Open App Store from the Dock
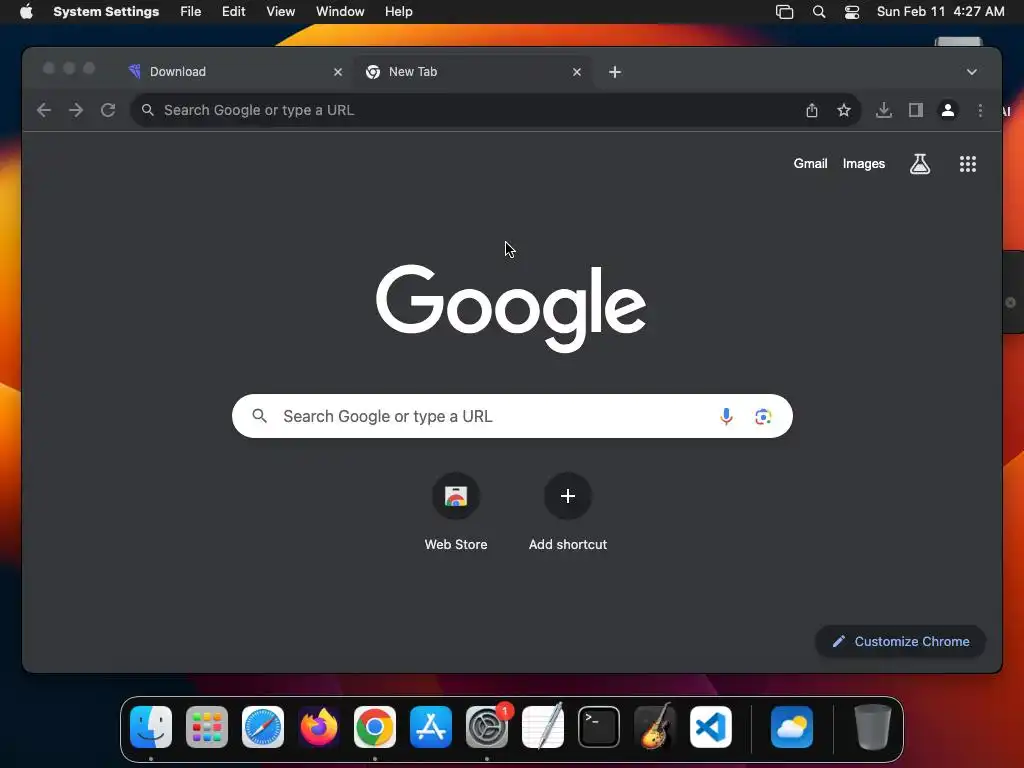This screenshot has width=1024, height=768. [430, 727]
